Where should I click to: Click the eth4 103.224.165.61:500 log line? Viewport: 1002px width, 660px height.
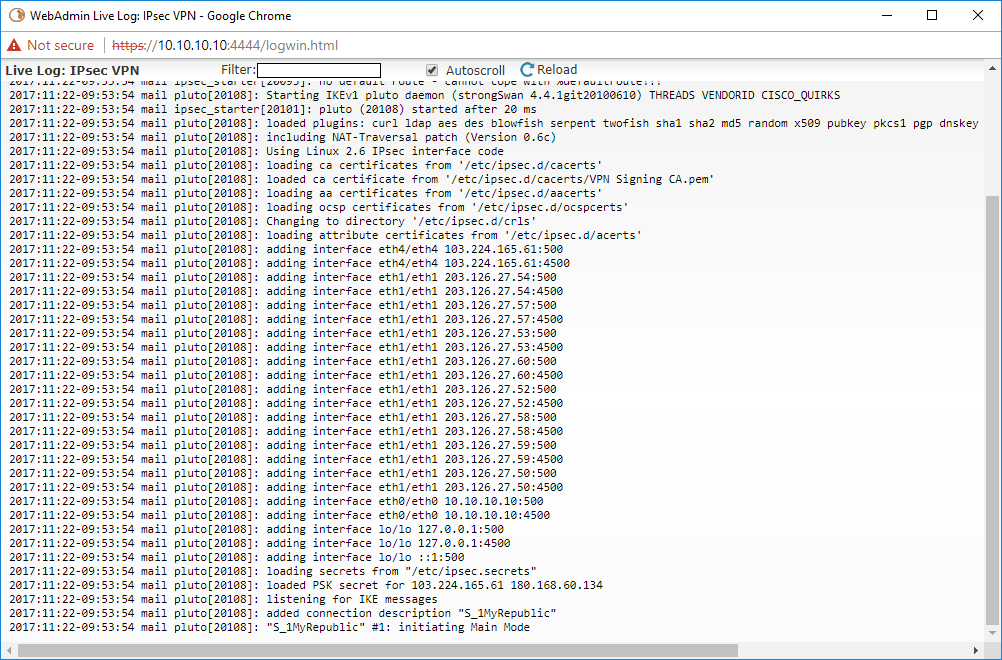pyautogui.click(x=286, y=250)
